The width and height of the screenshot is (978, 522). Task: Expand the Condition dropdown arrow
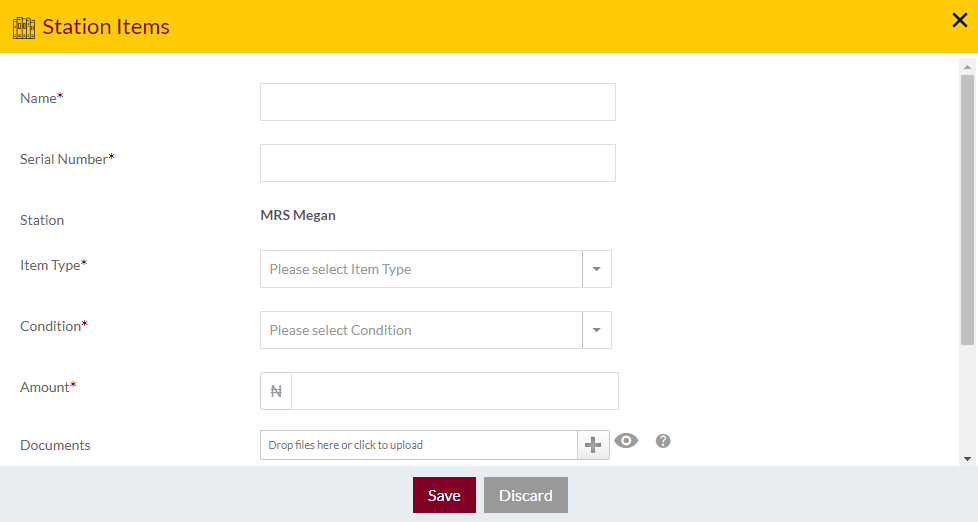tap(597, 330)
